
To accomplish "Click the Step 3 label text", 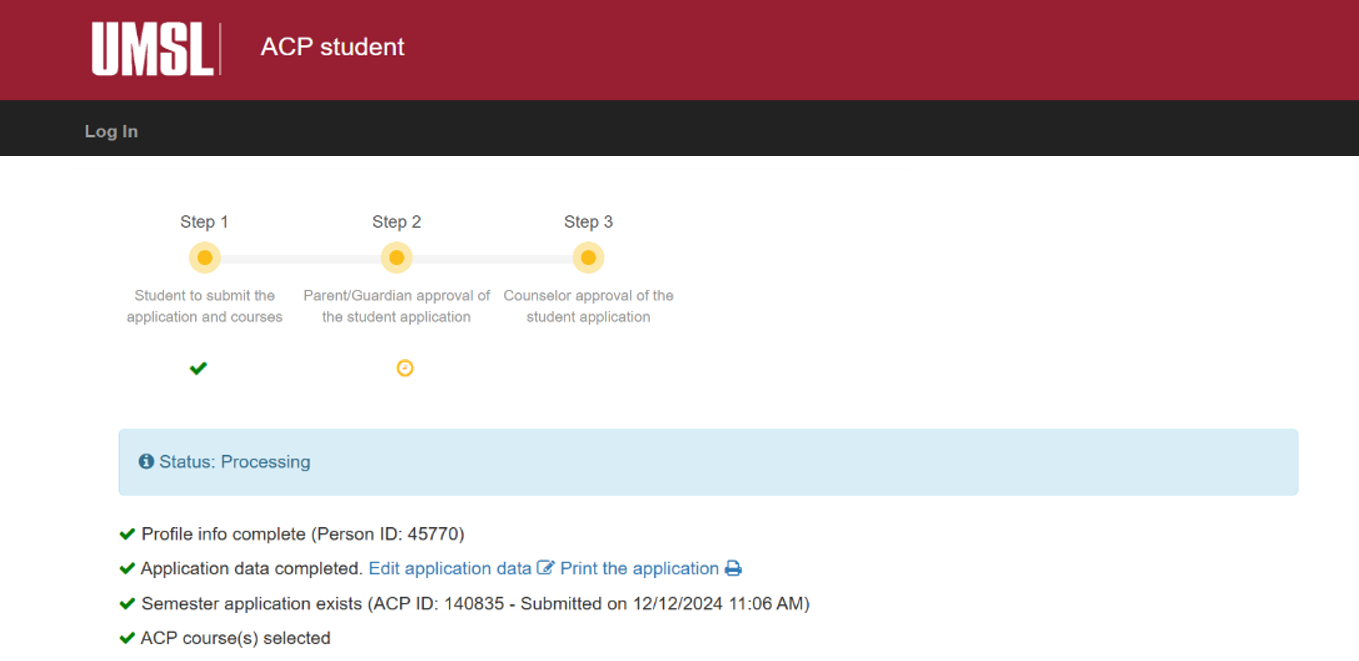I will tap(588, 221).
